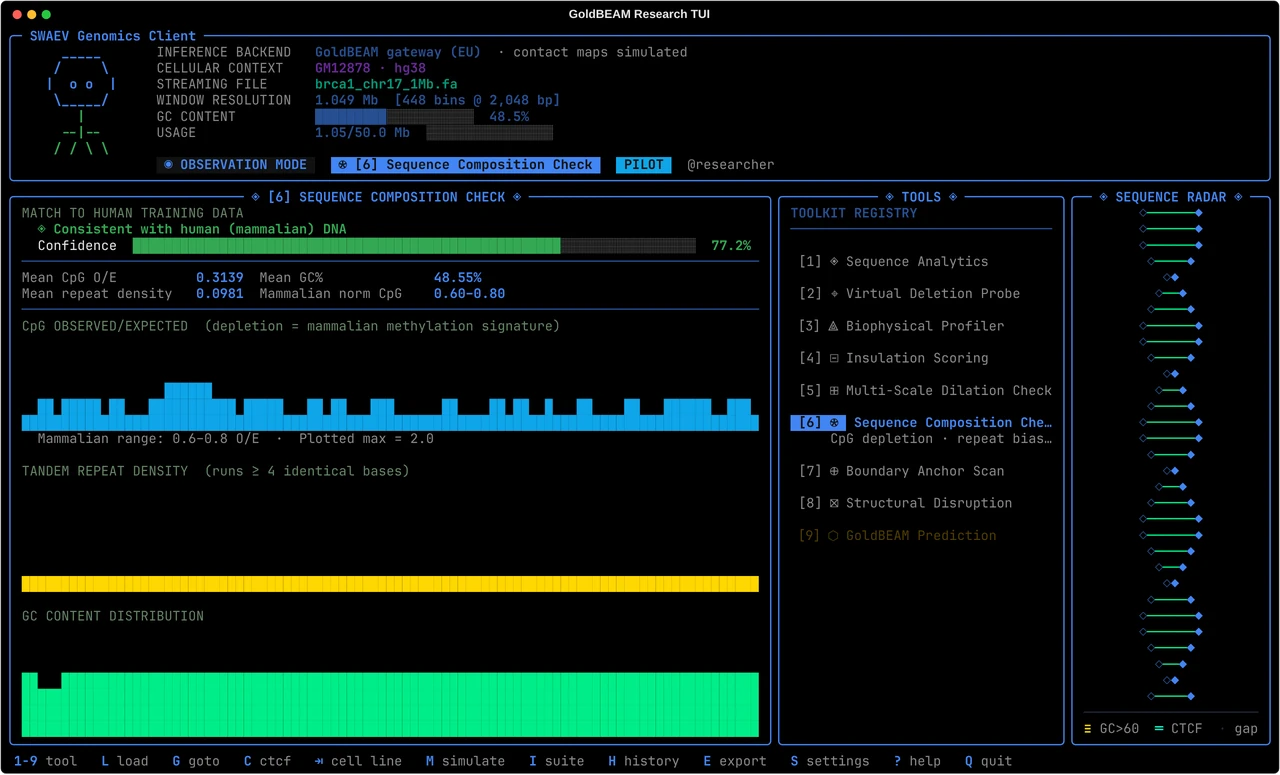Click Mammalian norm CpG value 0.60-0.80

(x=470, y=294)
